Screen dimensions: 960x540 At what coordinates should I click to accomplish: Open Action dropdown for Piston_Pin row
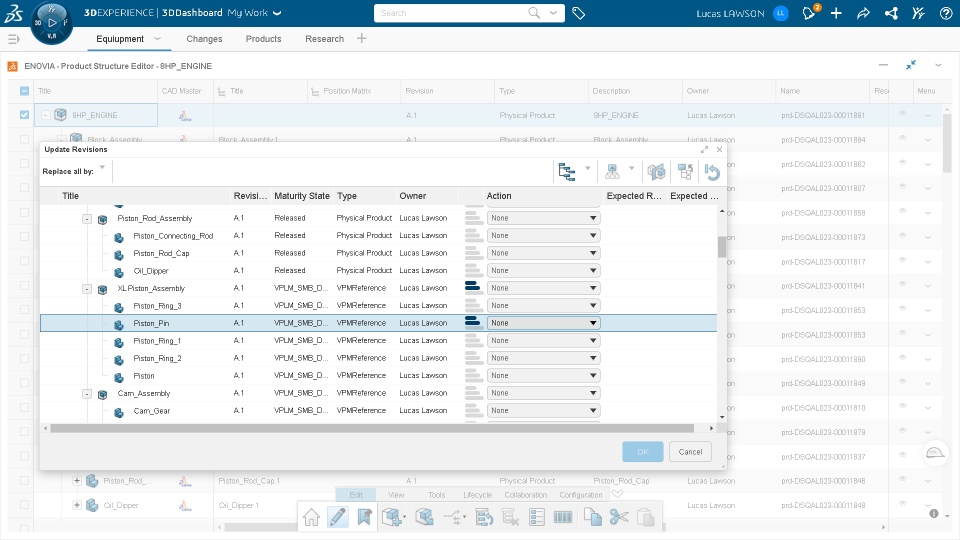[544, 323]
